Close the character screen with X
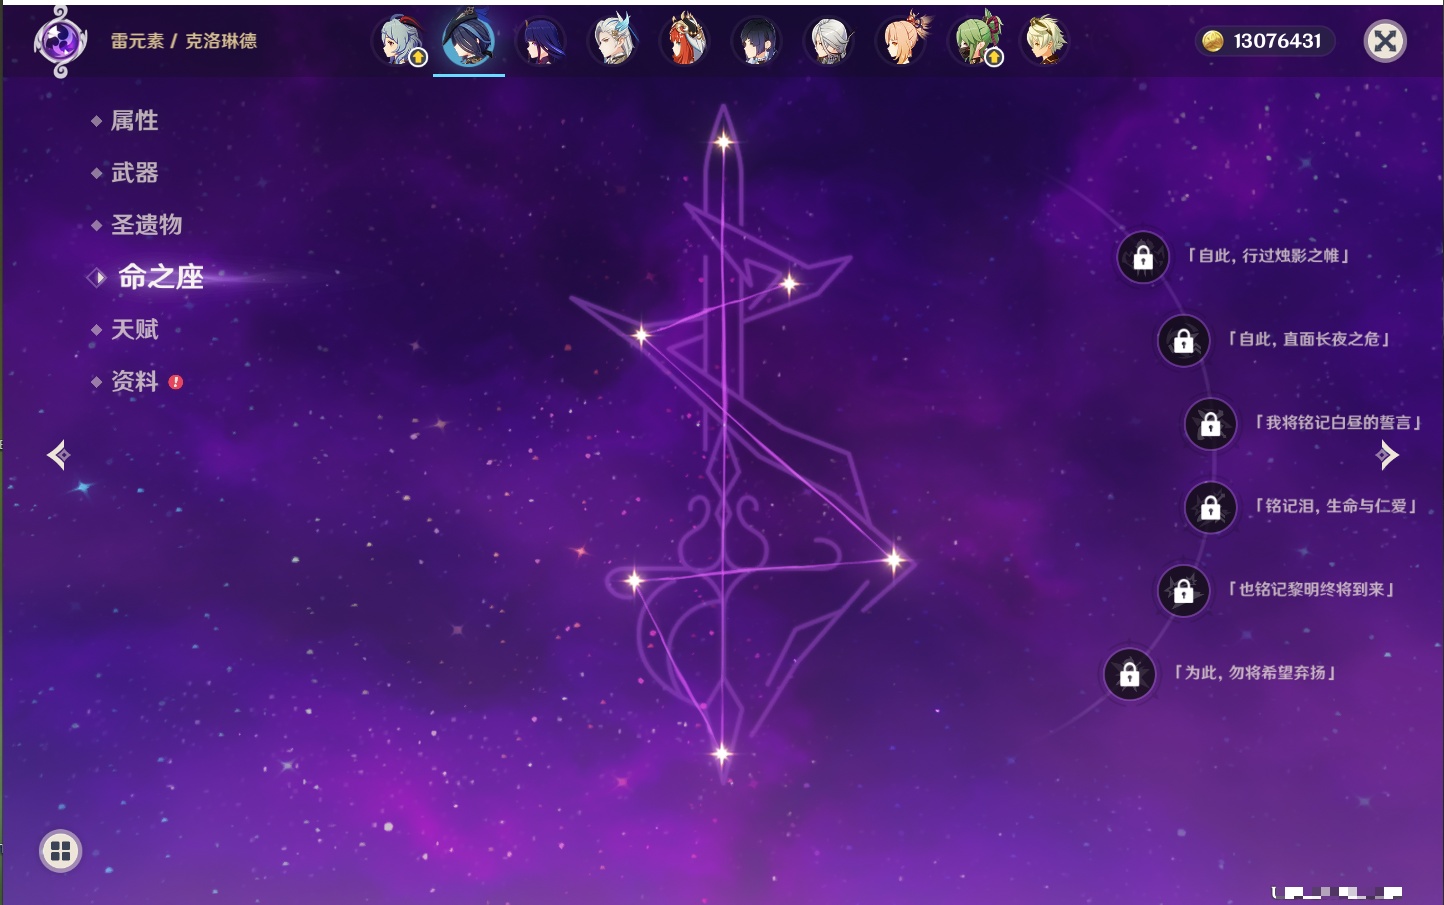 (x=1385, y=41)
